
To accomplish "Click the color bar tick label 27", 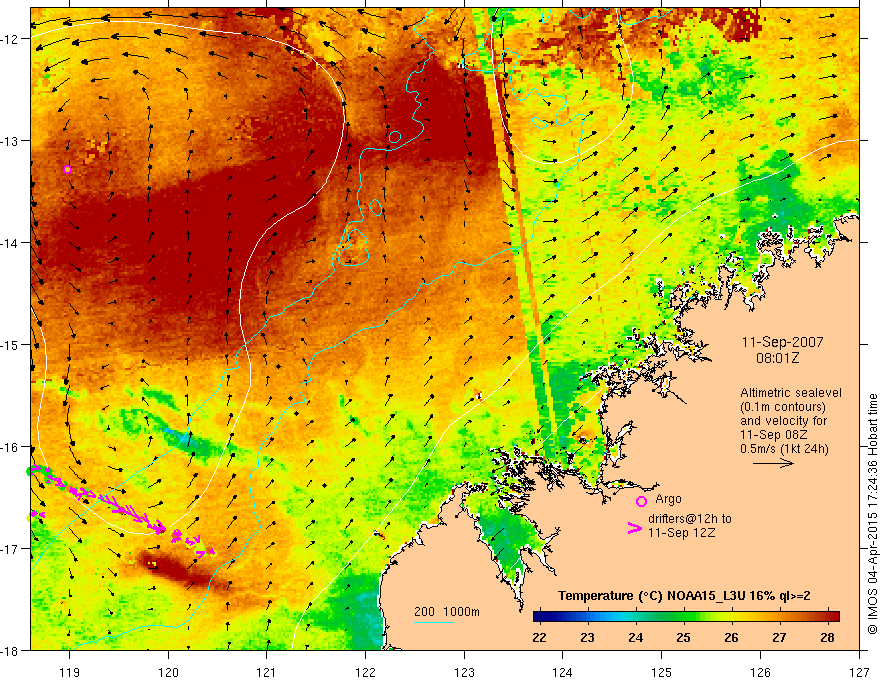I will pos(779,638).
